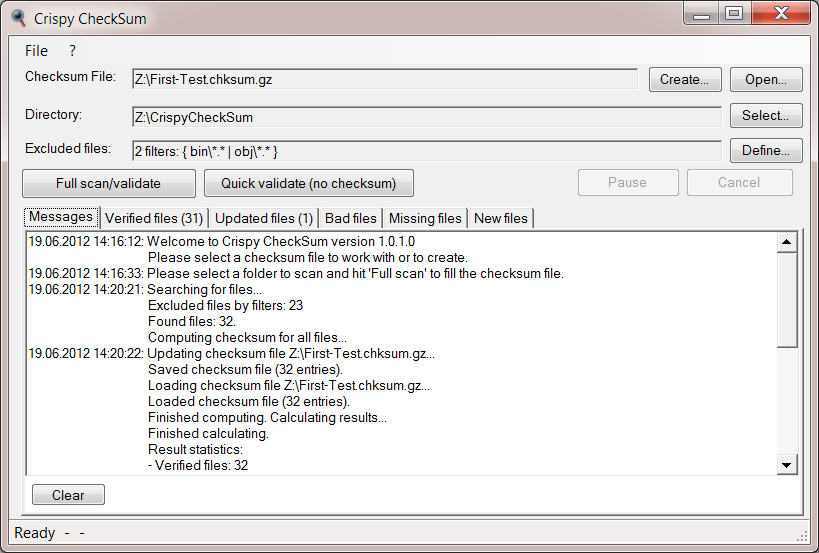819x553 pixels.
Task: Click the Checksum File path field
Action: point(385,79)
